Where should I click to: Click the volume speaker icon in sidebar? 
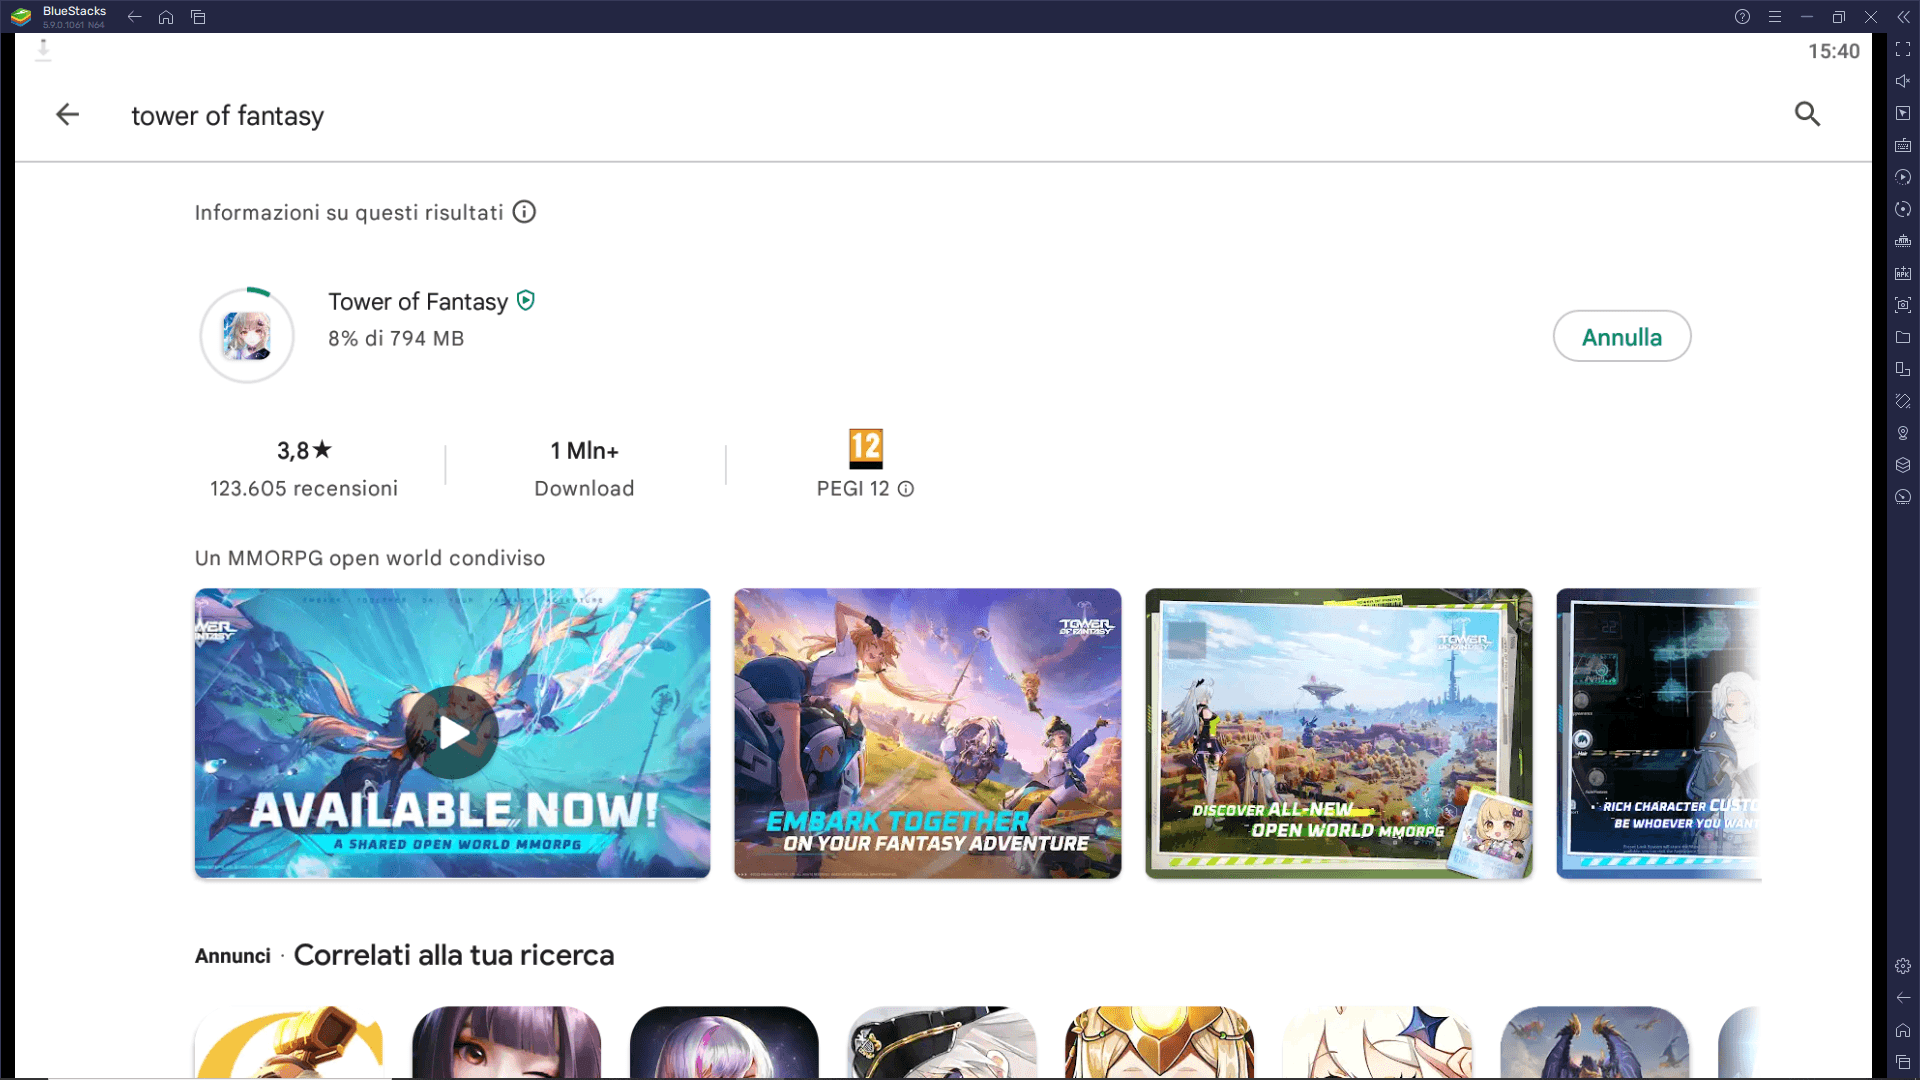click(x=1903, y=81)
